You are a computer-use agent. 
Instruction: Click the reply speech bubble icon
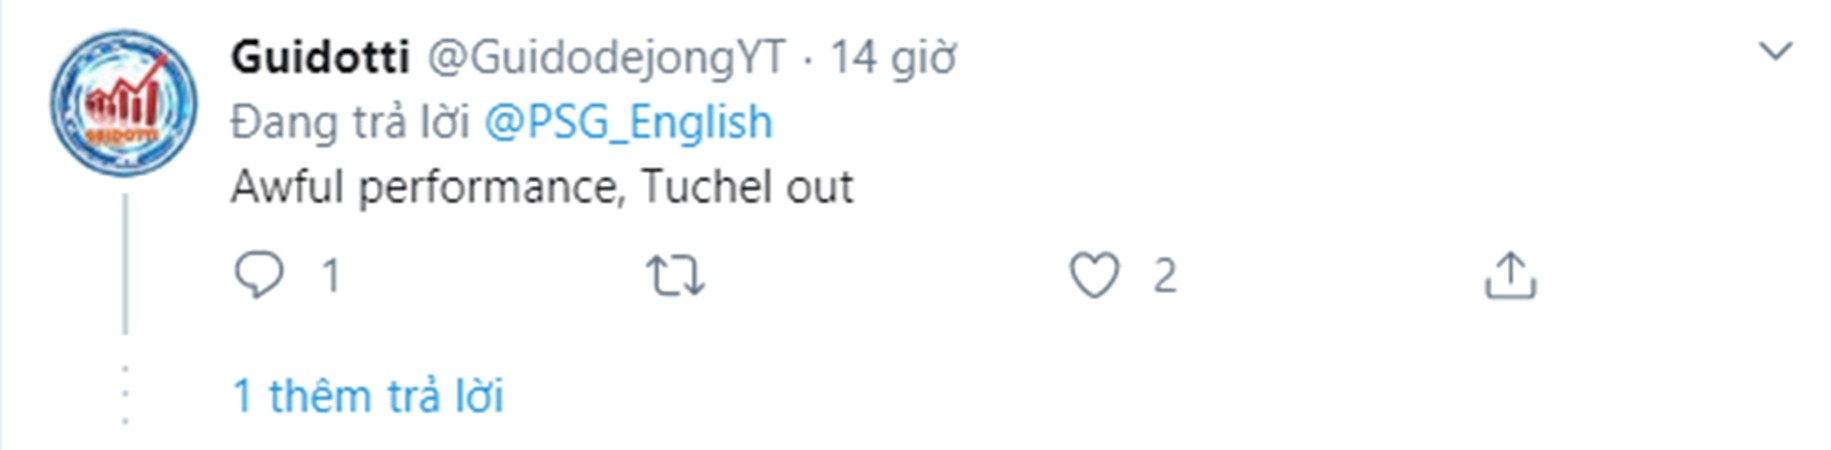[259, 275]
